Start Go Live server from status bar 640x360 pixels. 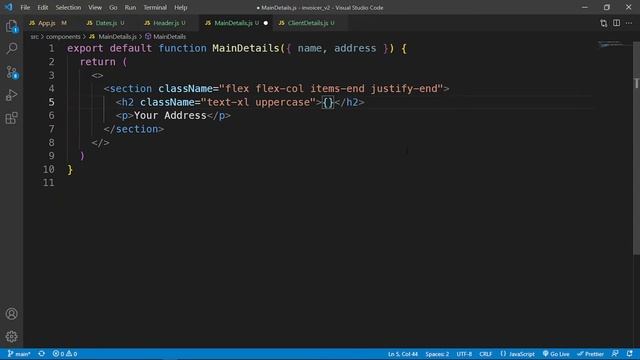(556, 354)
